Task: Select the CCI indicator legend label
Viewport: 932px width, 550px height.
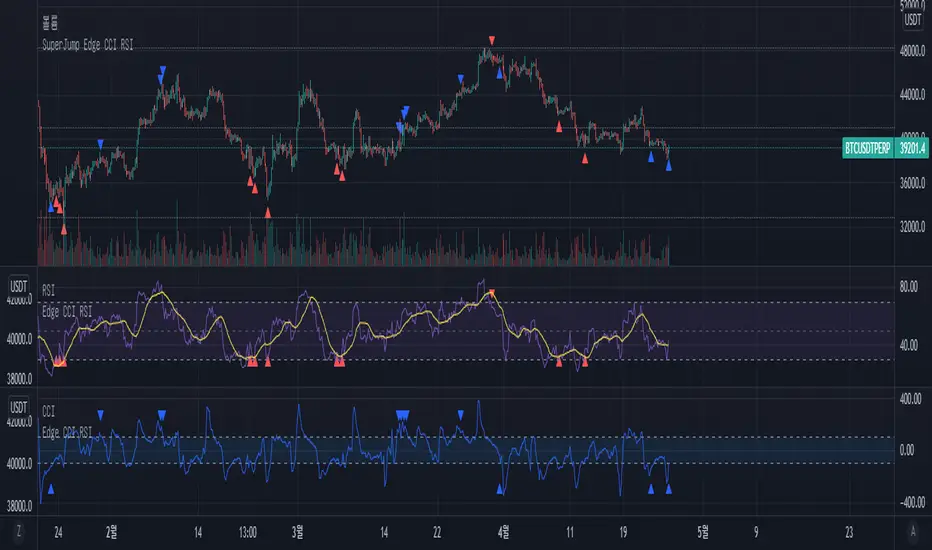Action: 50,408
